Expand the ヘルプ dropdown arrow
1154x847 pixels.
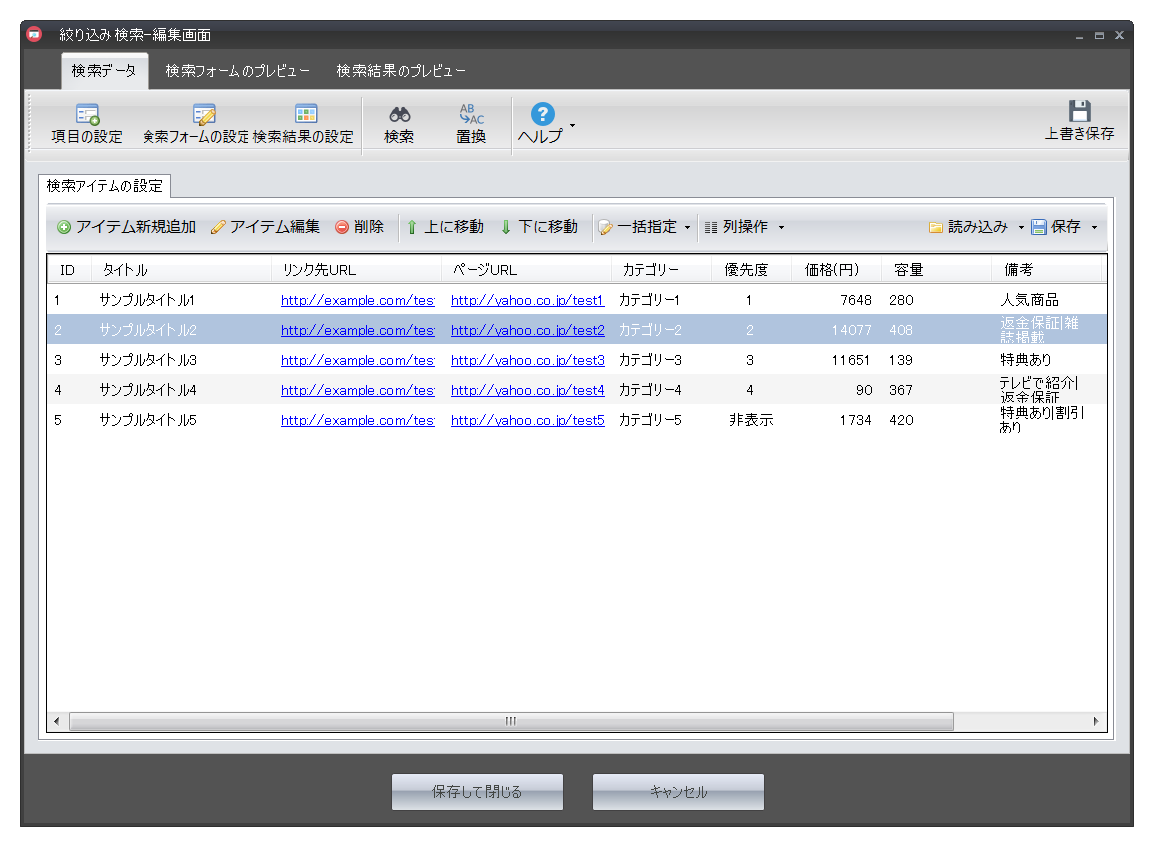point(572,125)
